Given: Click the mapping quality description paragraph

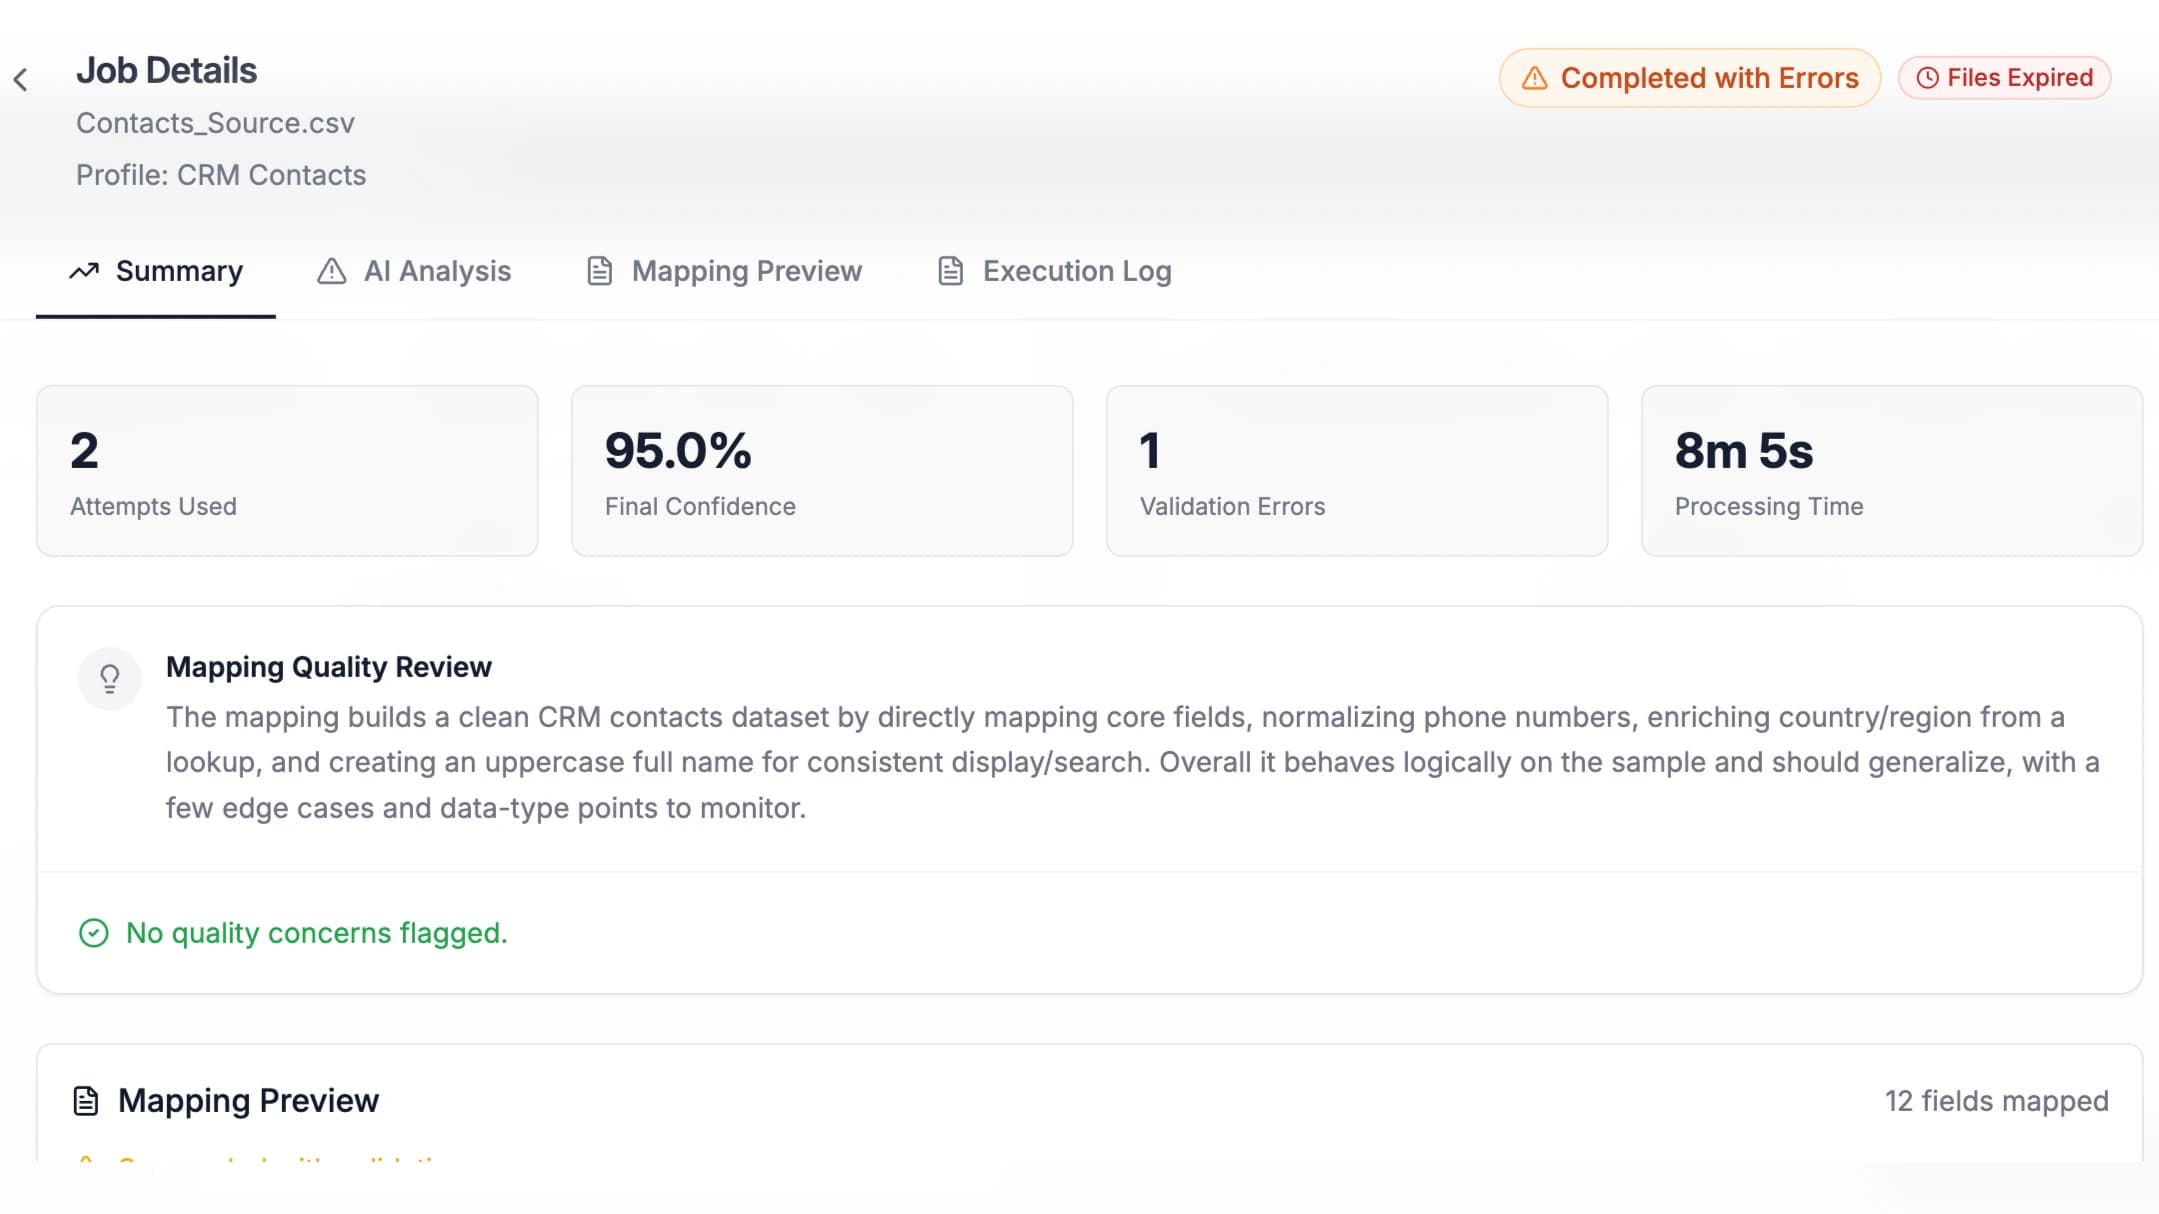Looking at the screenshot, I should (1132, 762).
